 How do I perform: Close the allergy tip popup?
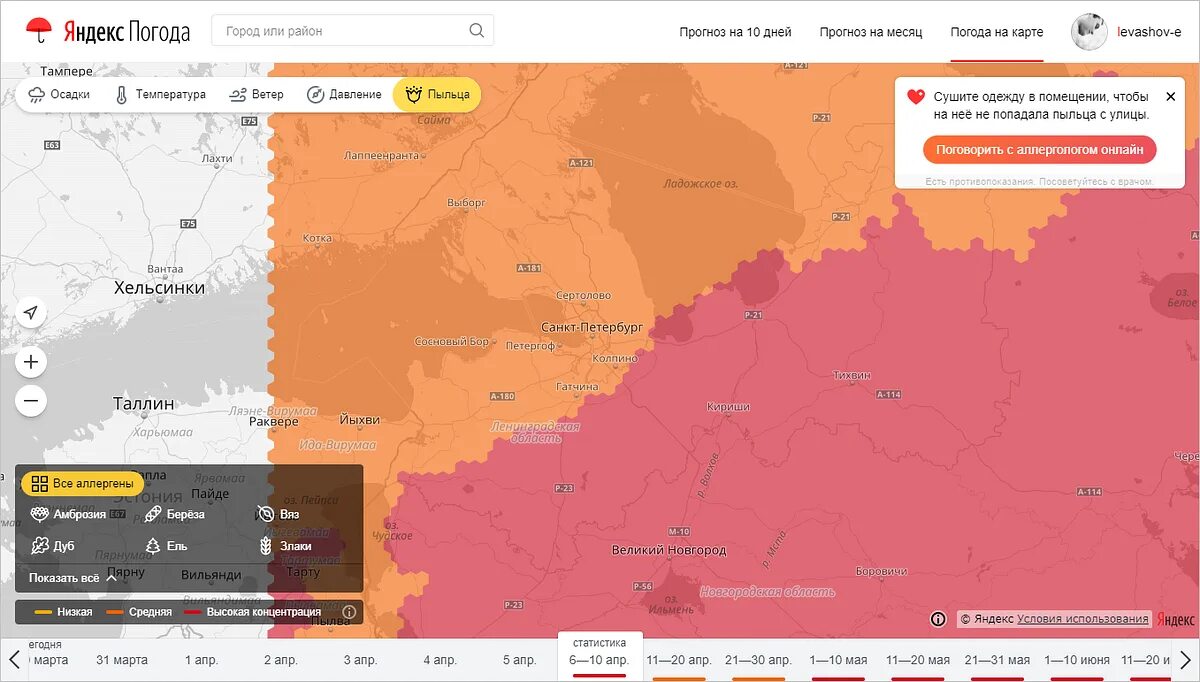pyautogui.click(x=1171, y=97)
